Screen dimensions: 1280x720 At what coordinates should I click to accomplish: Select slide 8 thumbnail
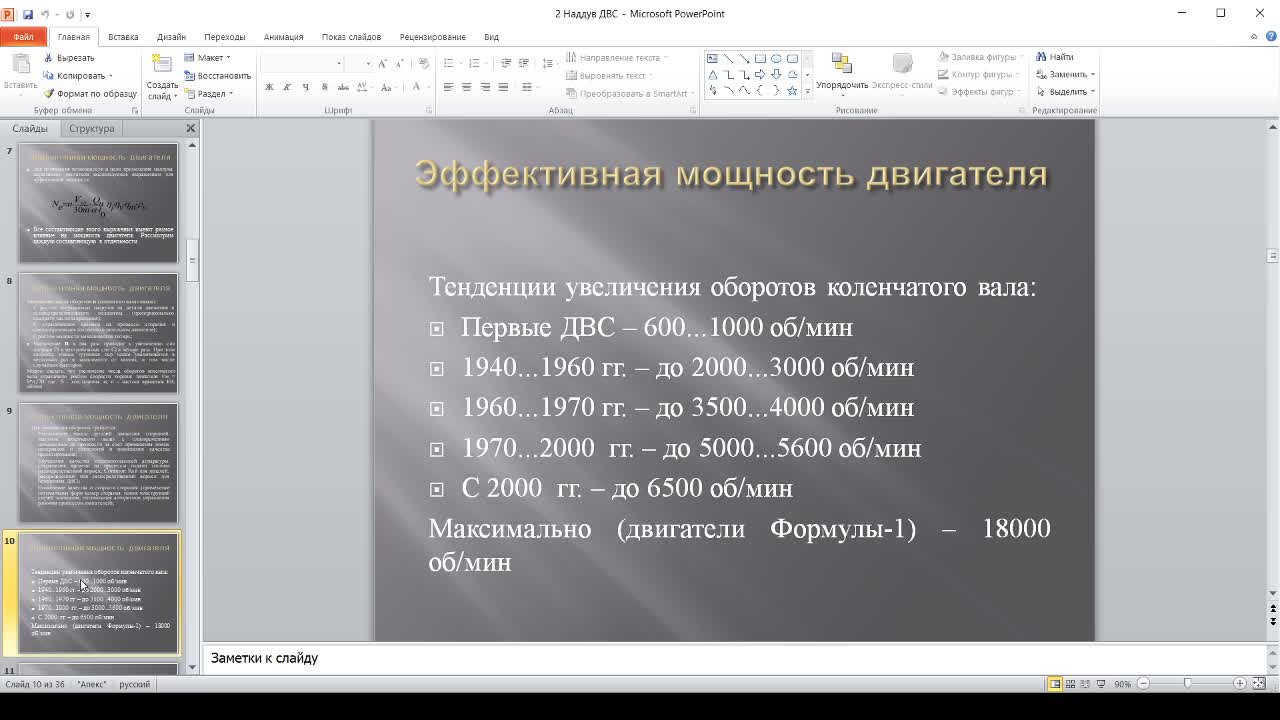[98, 333]
